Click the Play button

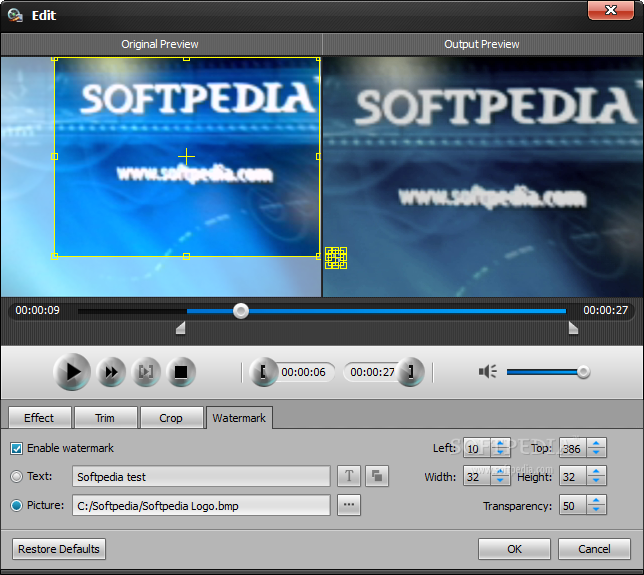point(72,372)
